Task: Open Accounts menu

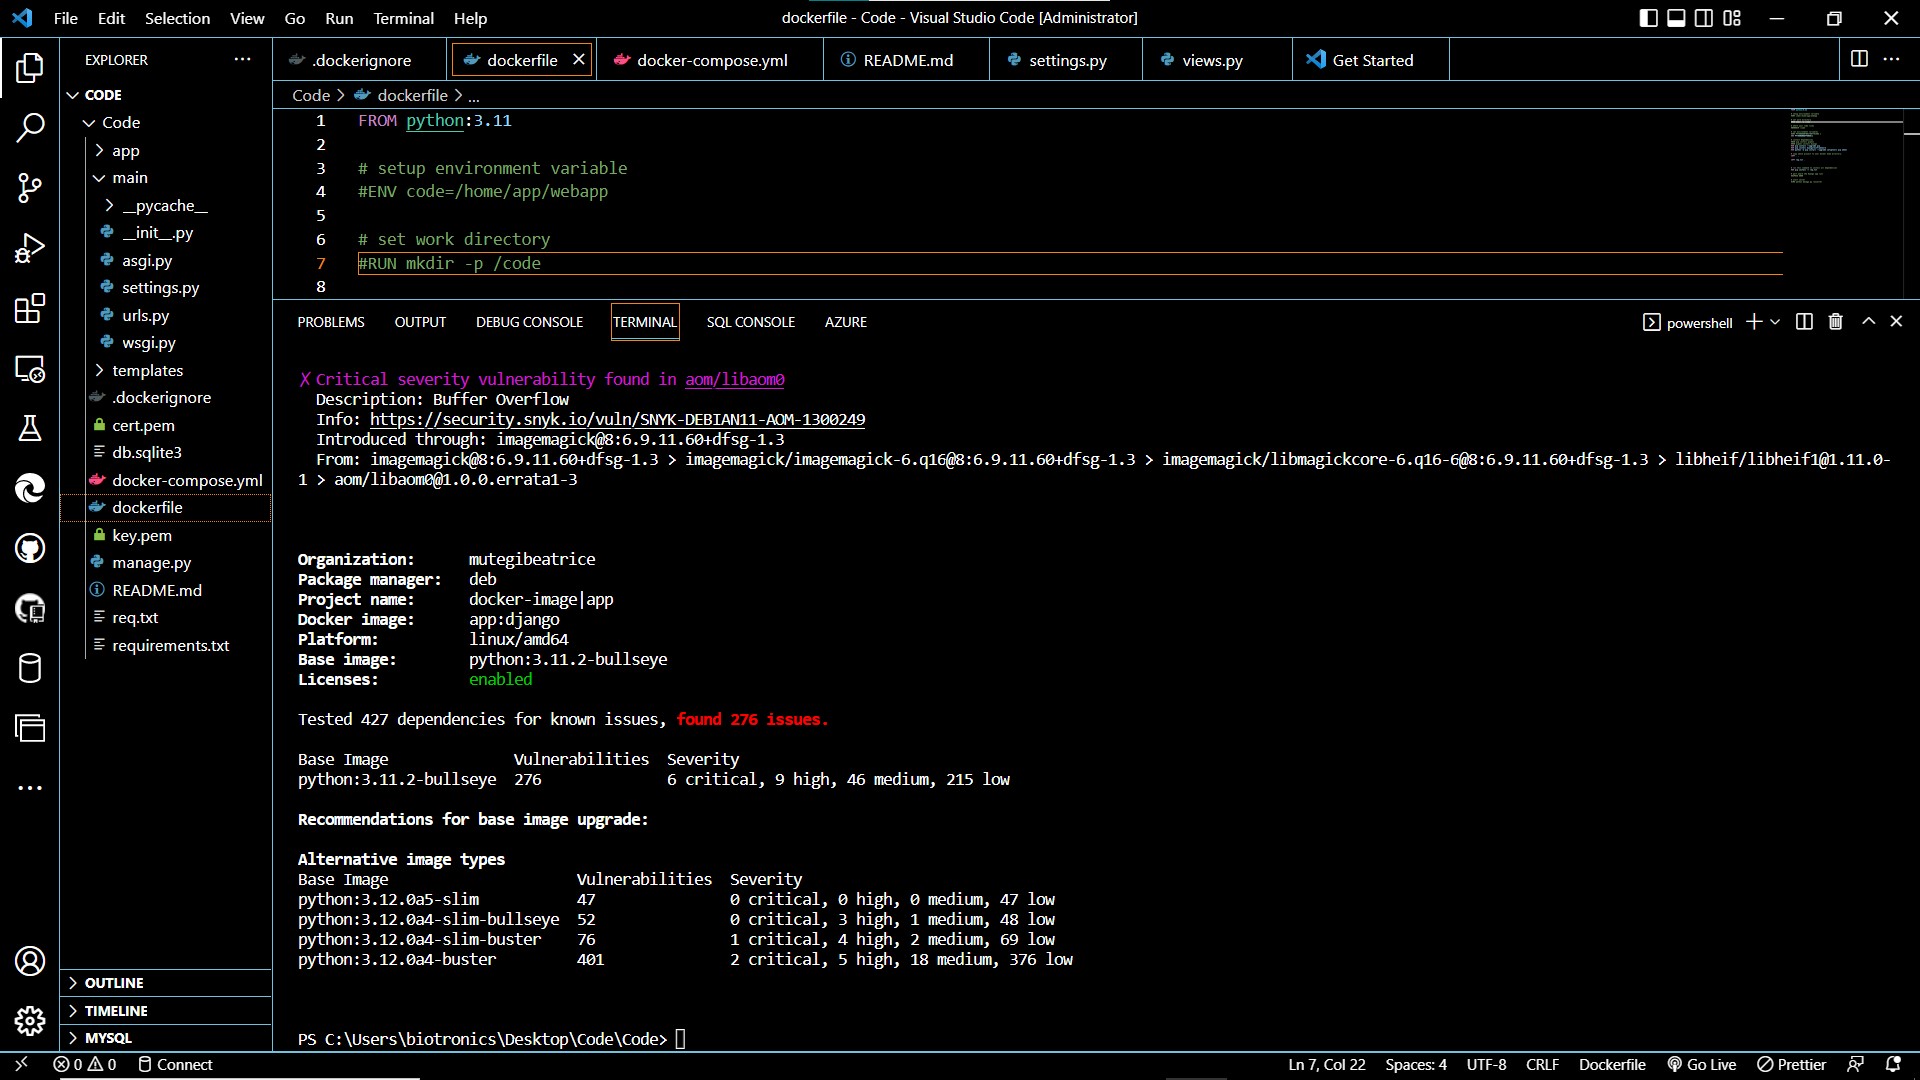Action: 30,961
